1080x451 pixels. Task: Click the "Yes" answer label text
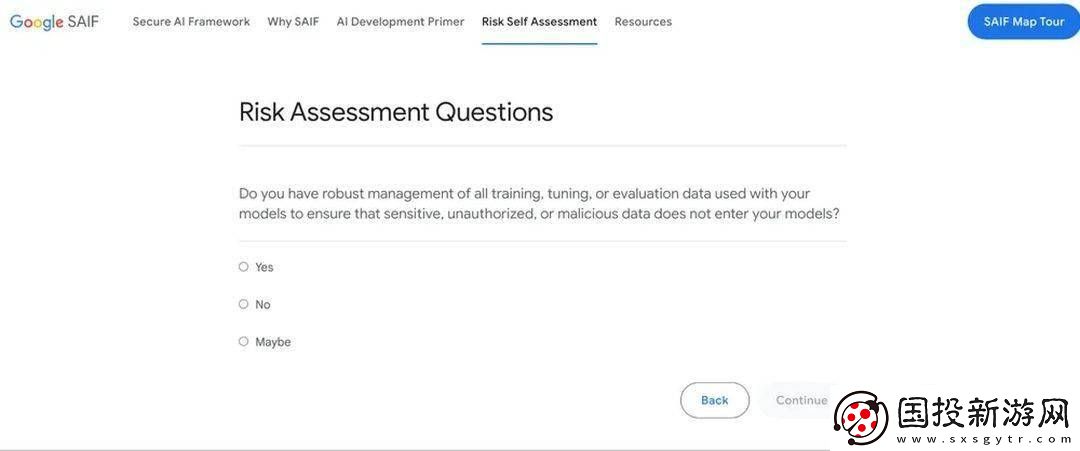click(264, 267)
